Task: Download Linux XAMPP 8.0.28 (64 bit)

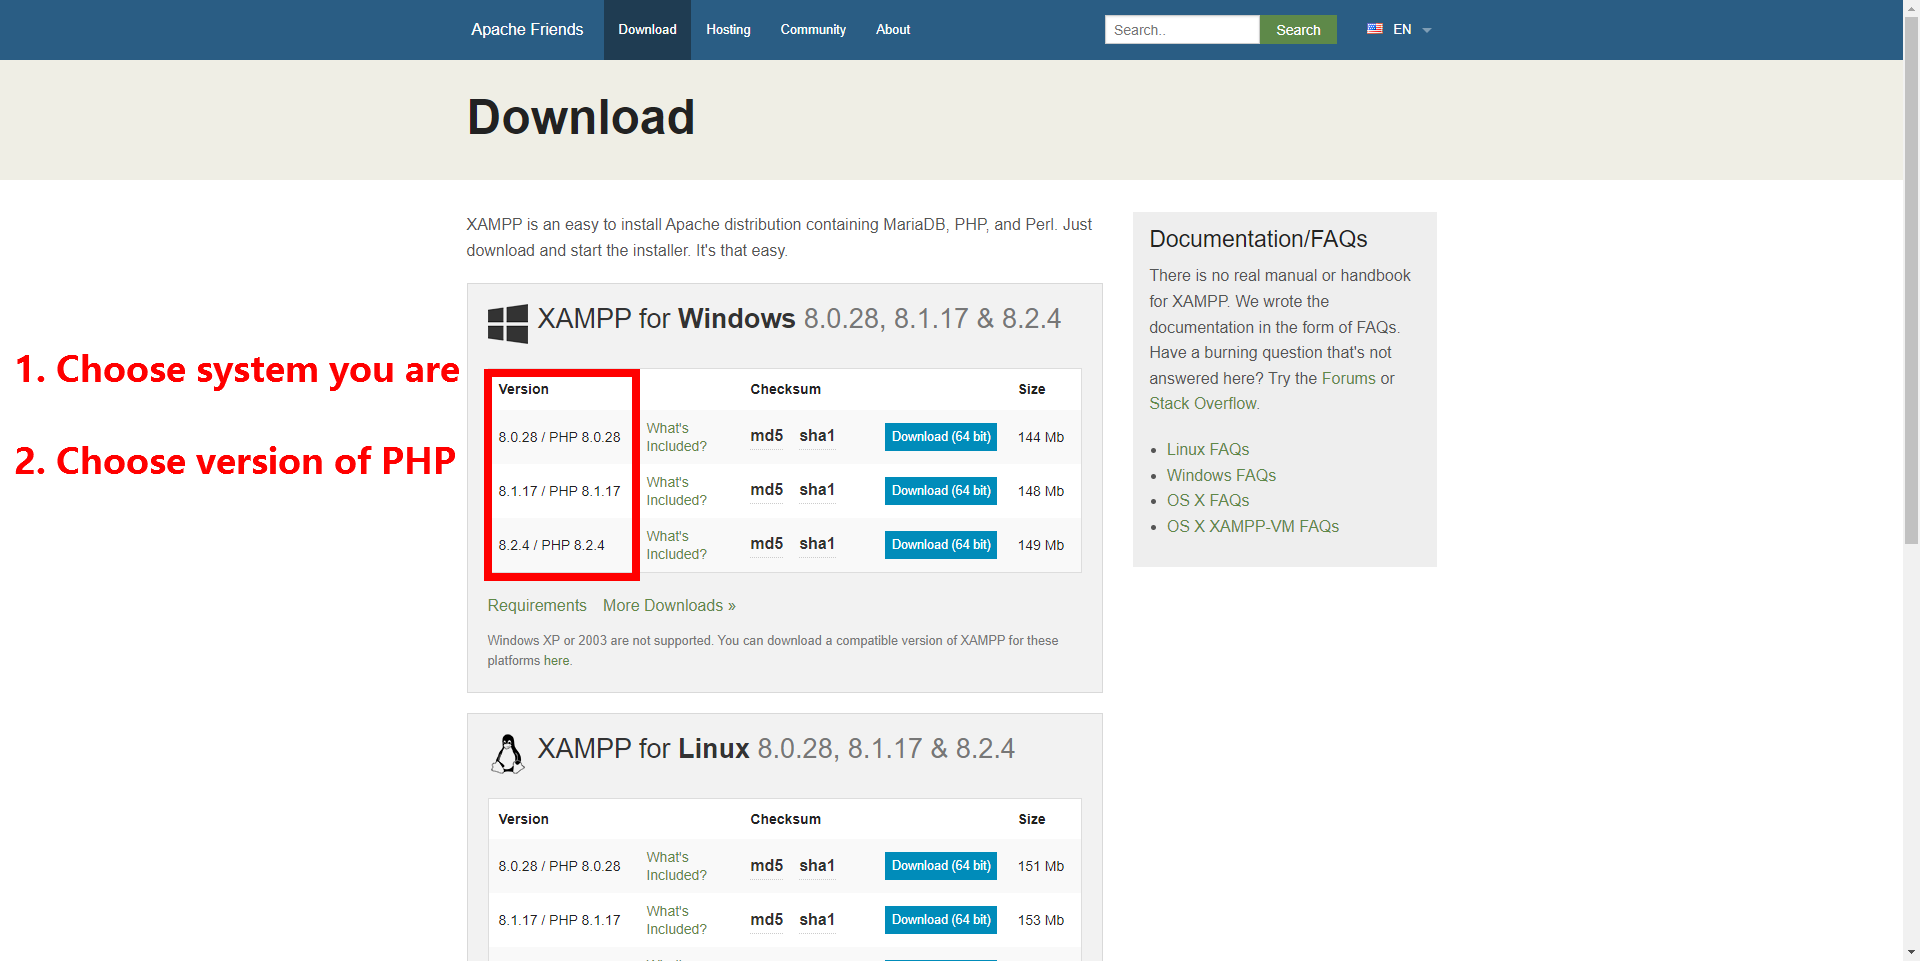Action: [941, 866]
